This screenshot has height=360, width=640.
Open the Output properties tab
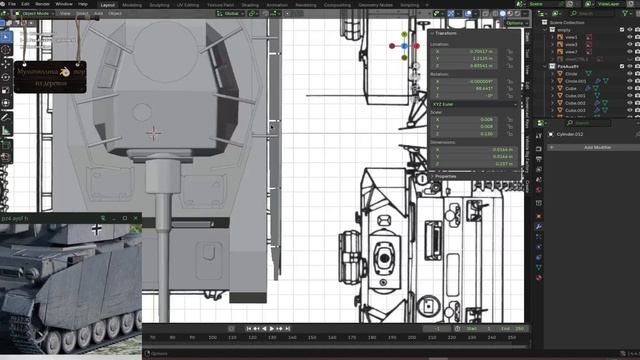[539, 159]
